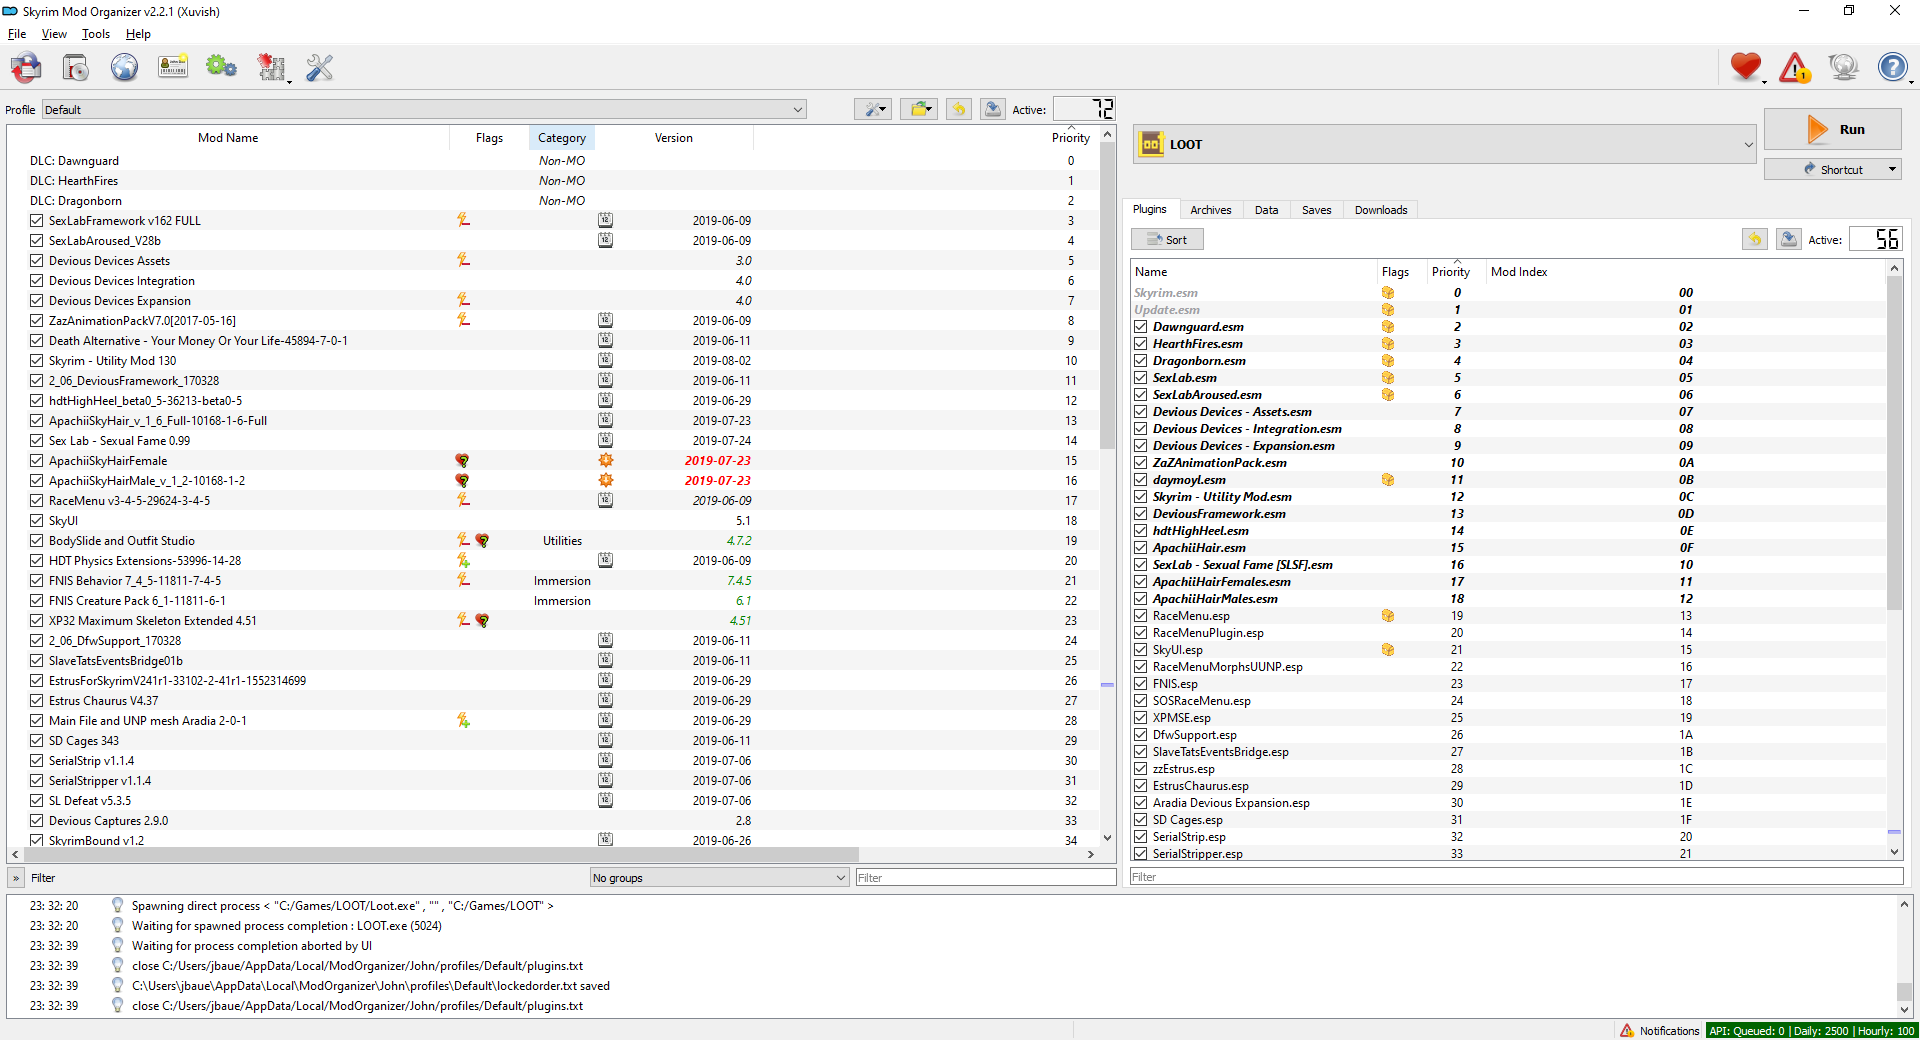Click flag icon on Skyrim.esm plugin row
Screen dimensions: 1920x1040
1388,293
